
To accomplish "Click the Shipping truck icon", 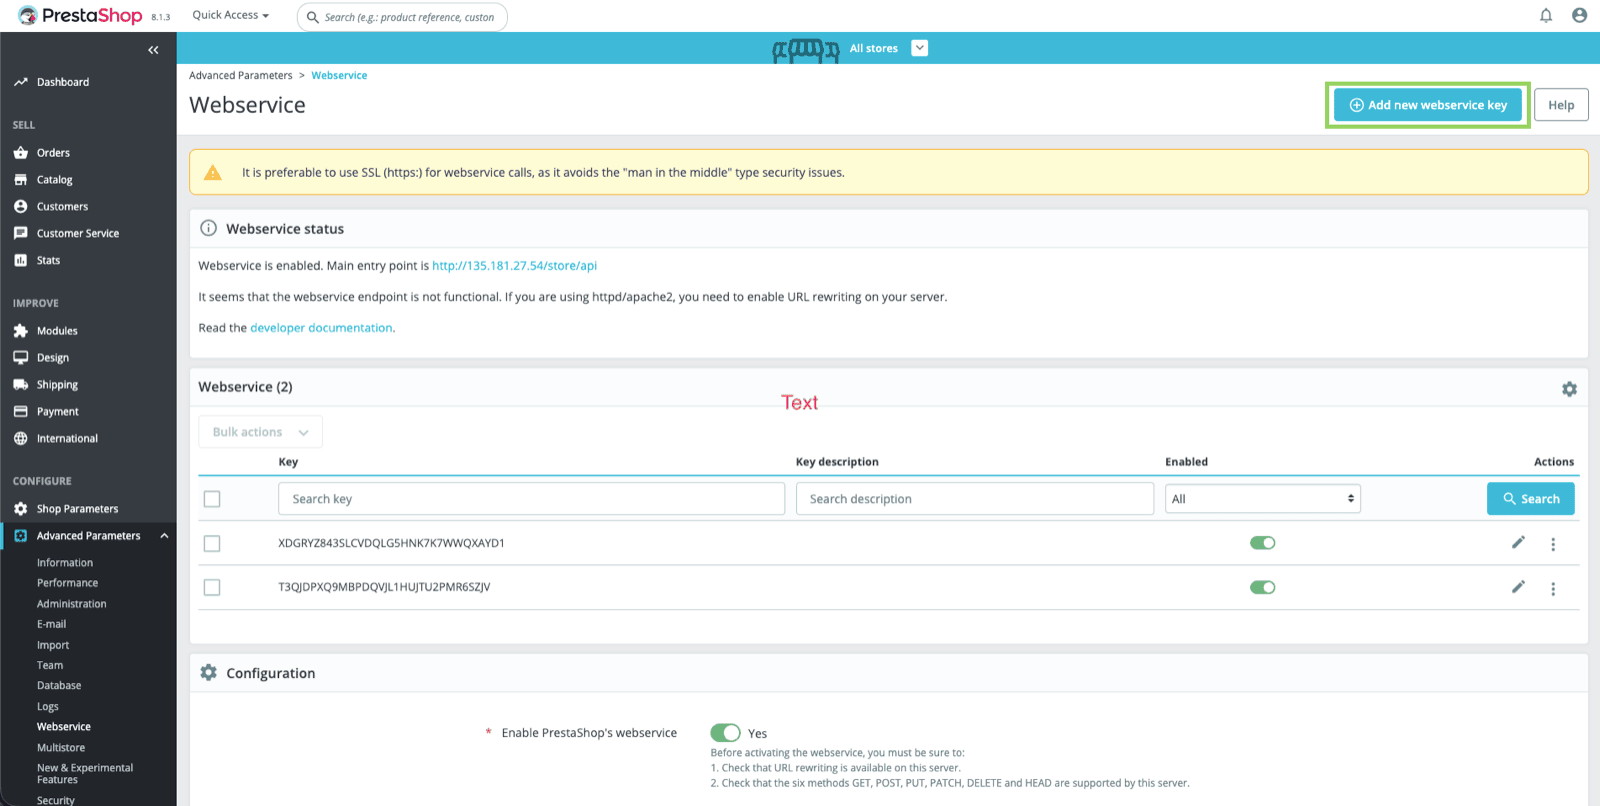I will point(20,384).
